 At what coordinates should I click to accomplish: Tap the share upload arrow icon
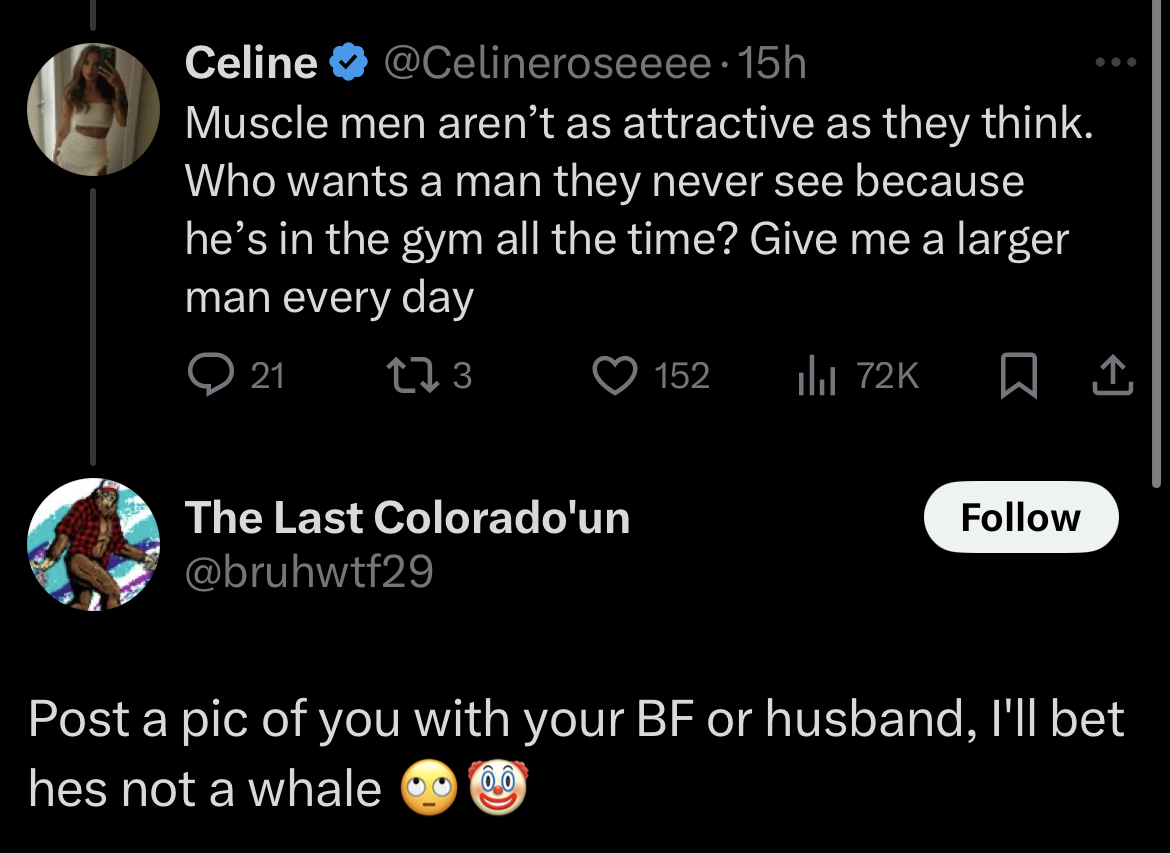(x=1113, y=376)
